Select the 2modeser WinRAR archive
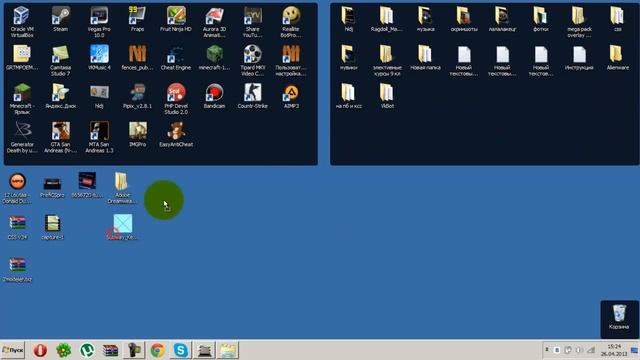 click(17, 265)
